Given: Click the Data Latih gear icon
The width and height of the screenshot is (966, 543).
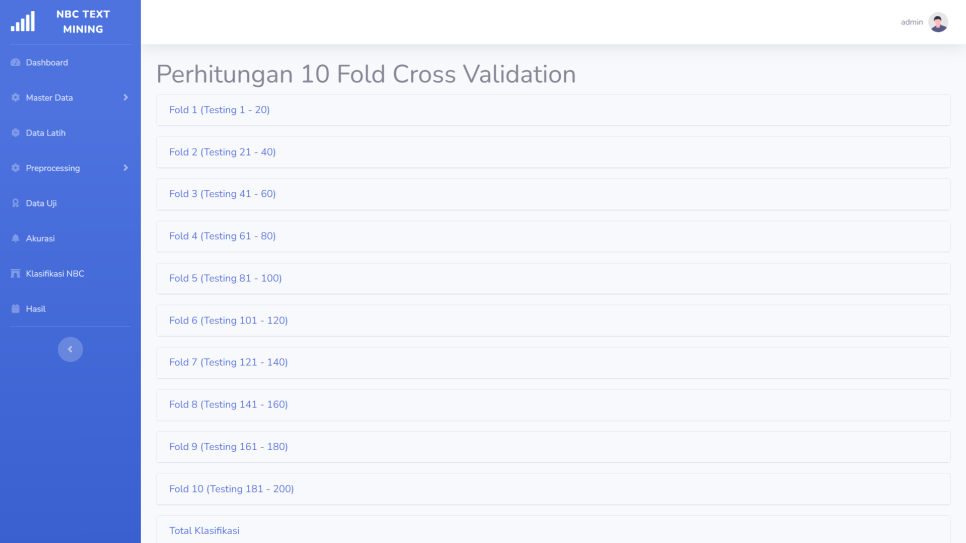Looking at the screenshot, I should pos(15,133).
